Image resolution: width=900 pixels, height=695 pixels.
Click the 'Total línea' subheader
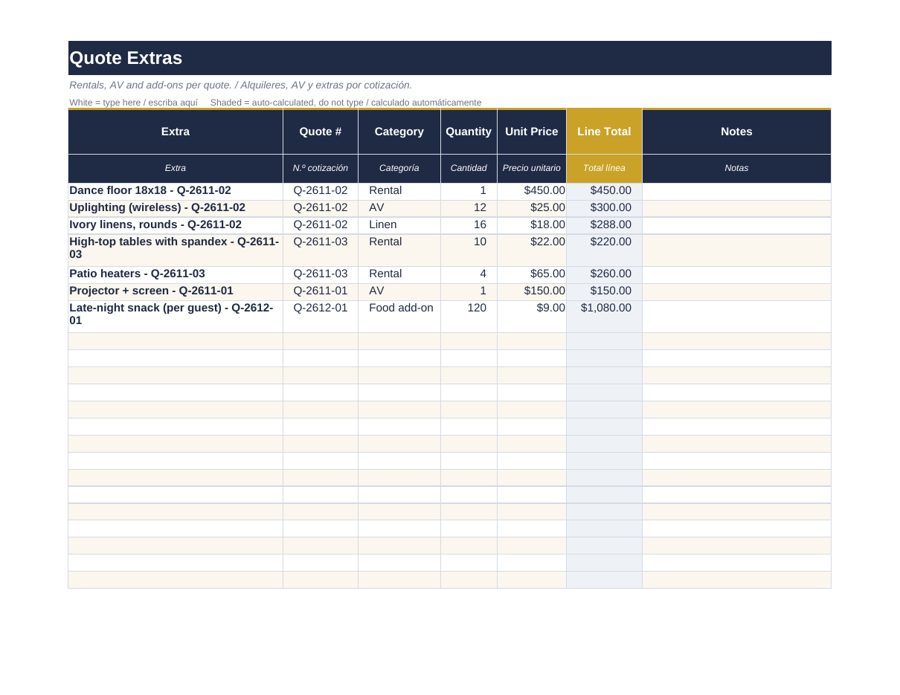604,168
